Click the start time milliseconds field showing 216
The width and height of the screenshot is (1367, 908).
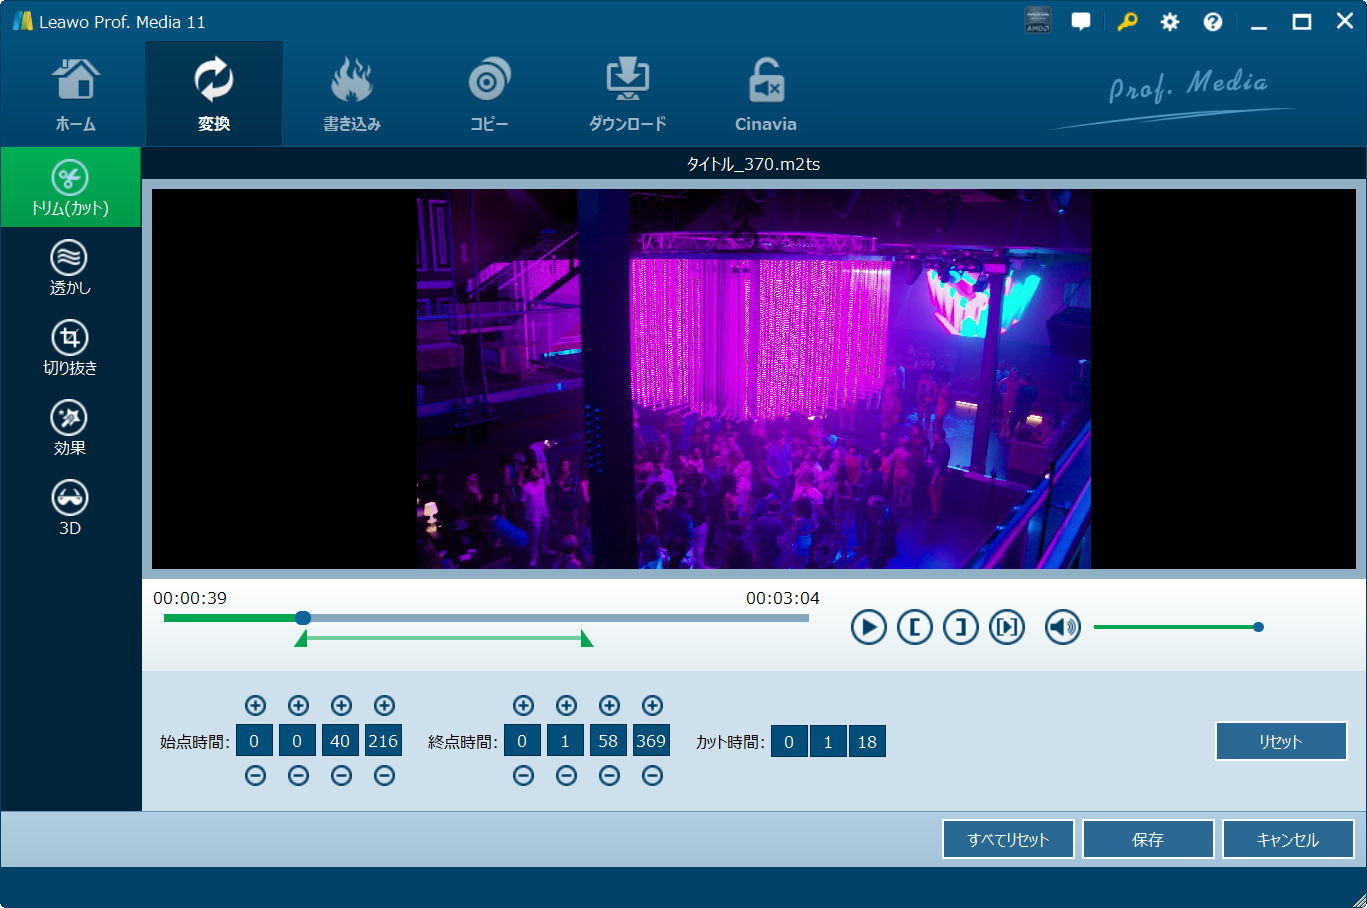point(383,742)
